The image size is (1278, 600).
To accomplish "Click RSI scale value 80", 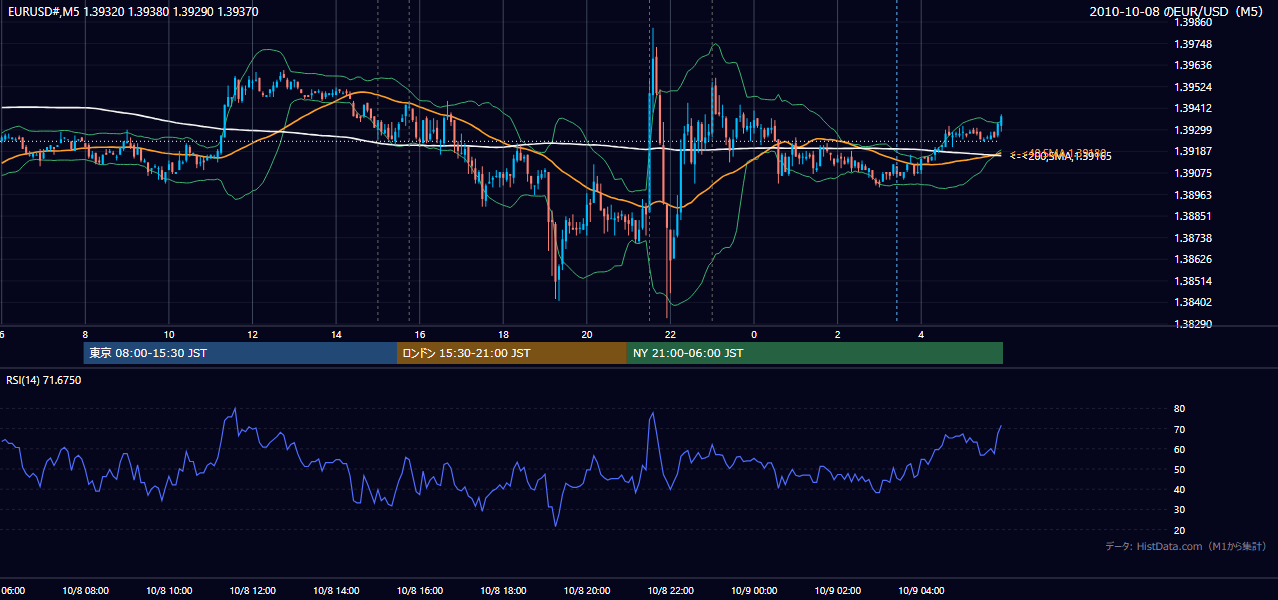I will 1179,409.
